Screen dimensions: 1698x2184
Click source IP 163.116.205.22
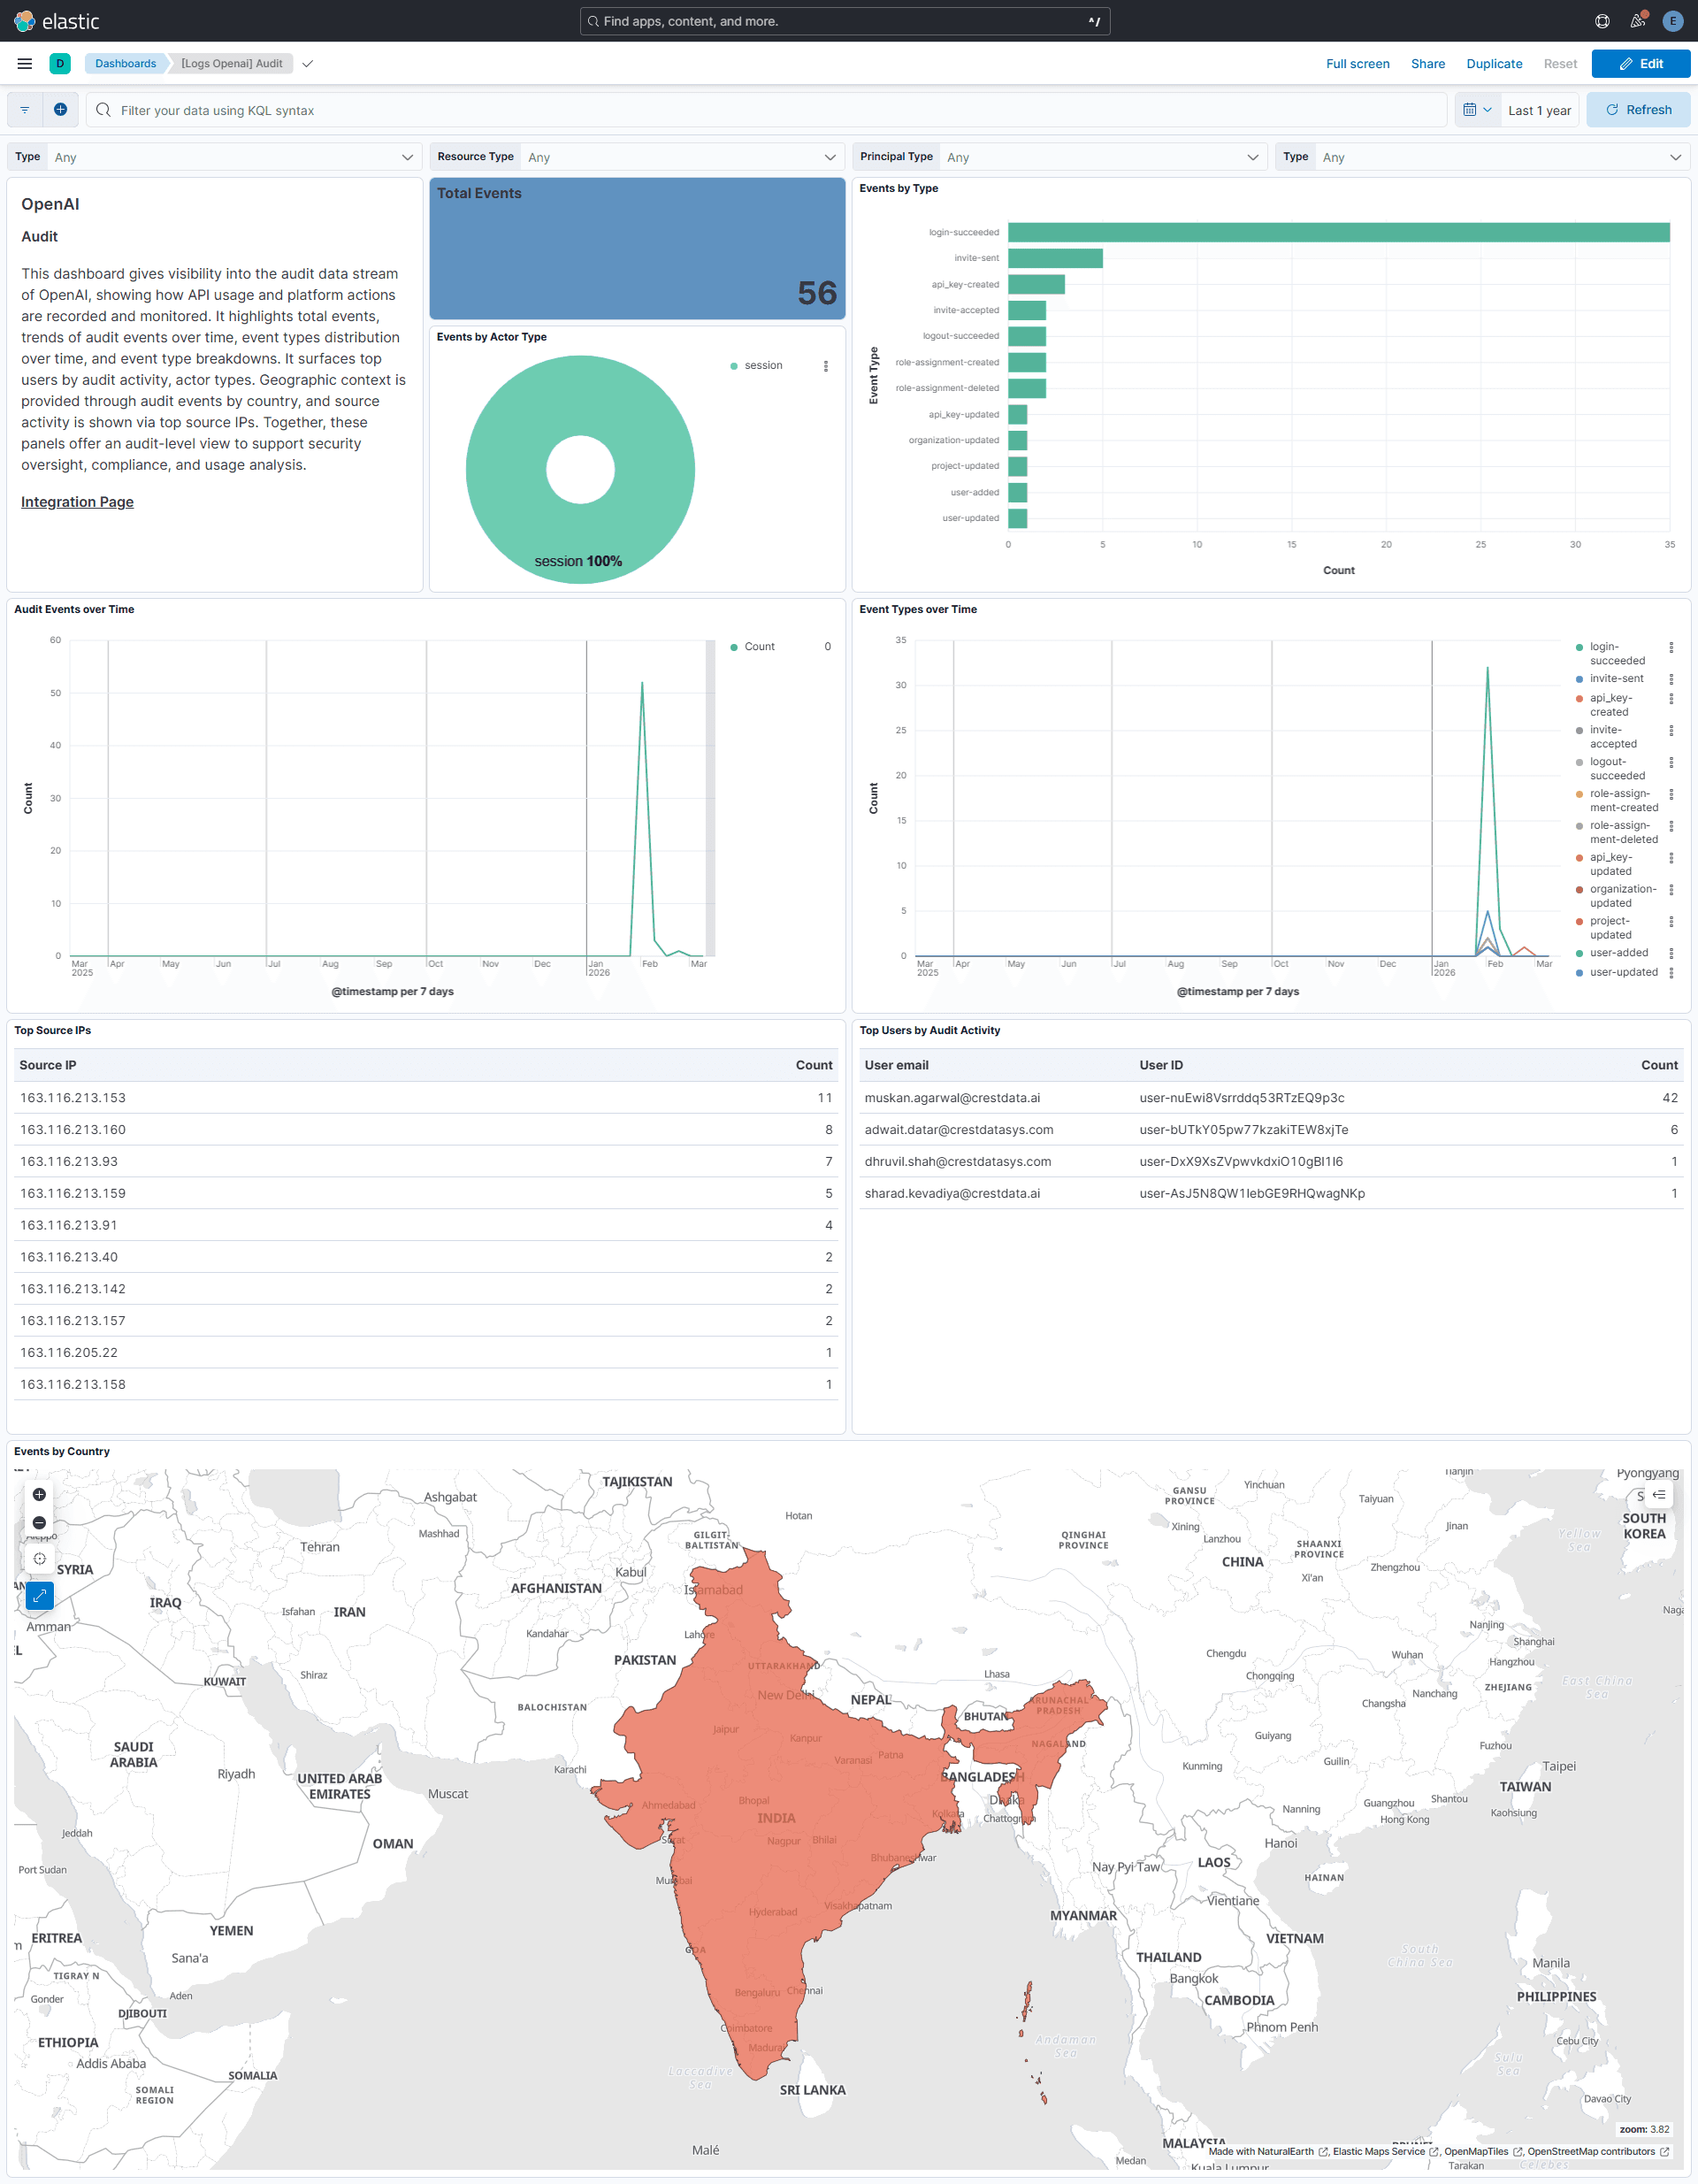(69, 1353)
